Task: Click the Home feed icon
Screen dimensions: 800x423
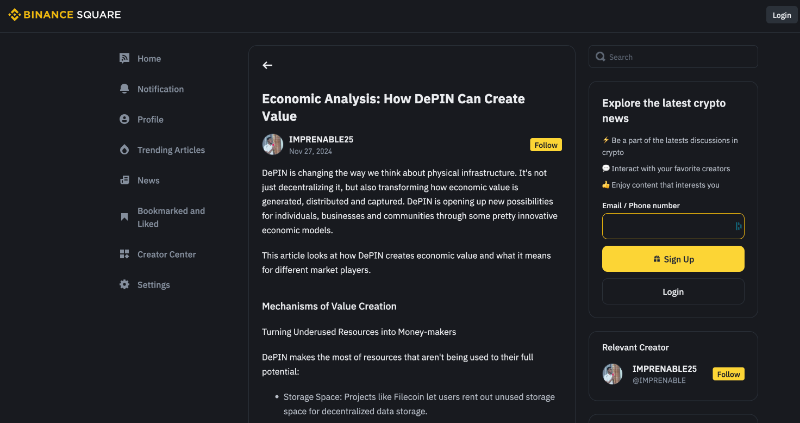Action: pyautogui.click(x=124, y=58)
